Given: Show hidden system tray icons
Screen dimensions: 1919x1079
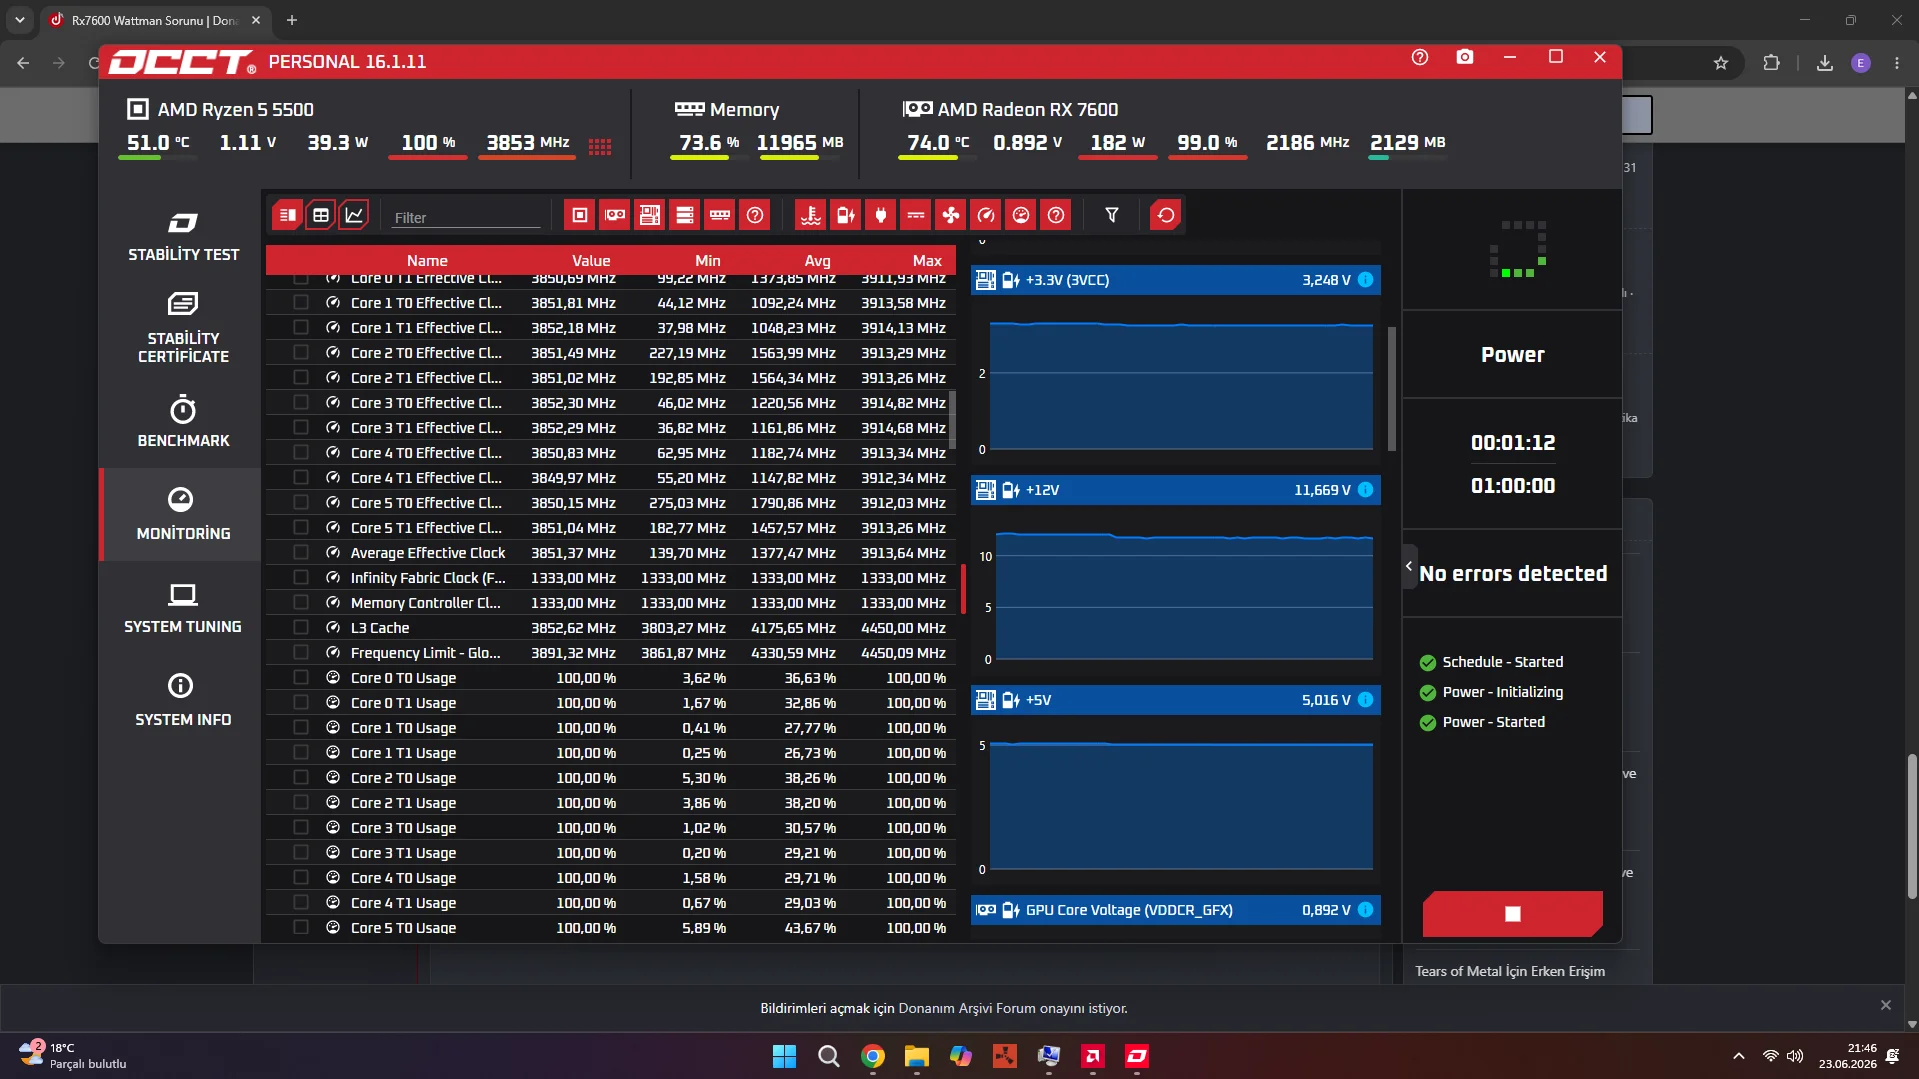Looking at the screenshot, I should (x=1739, y=1056).
